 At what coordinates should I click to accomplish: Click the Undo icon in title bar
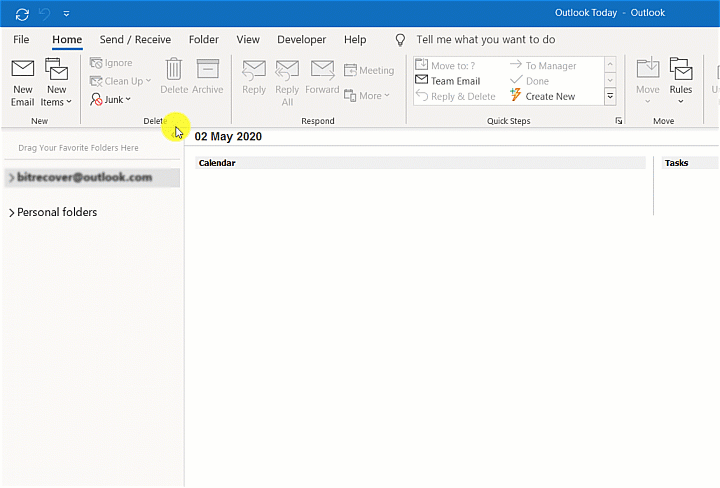[45, 14]
